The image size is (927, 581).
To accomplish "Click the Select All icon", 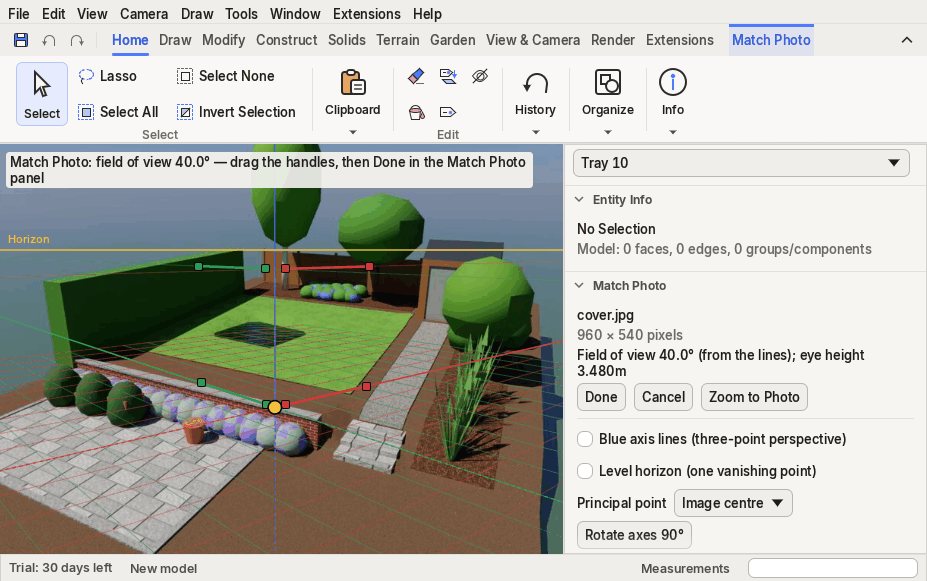I will point(86,112).
